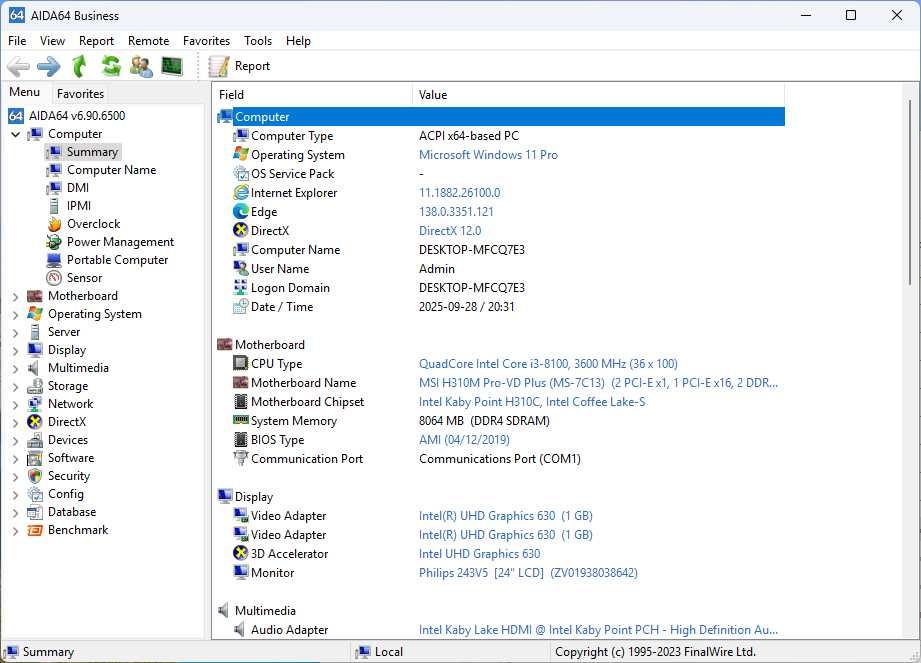The width and height of the screenshot is (921, 663).
Task: Open the Manage Users toolbar icon
Action: [x=141, y=66]
